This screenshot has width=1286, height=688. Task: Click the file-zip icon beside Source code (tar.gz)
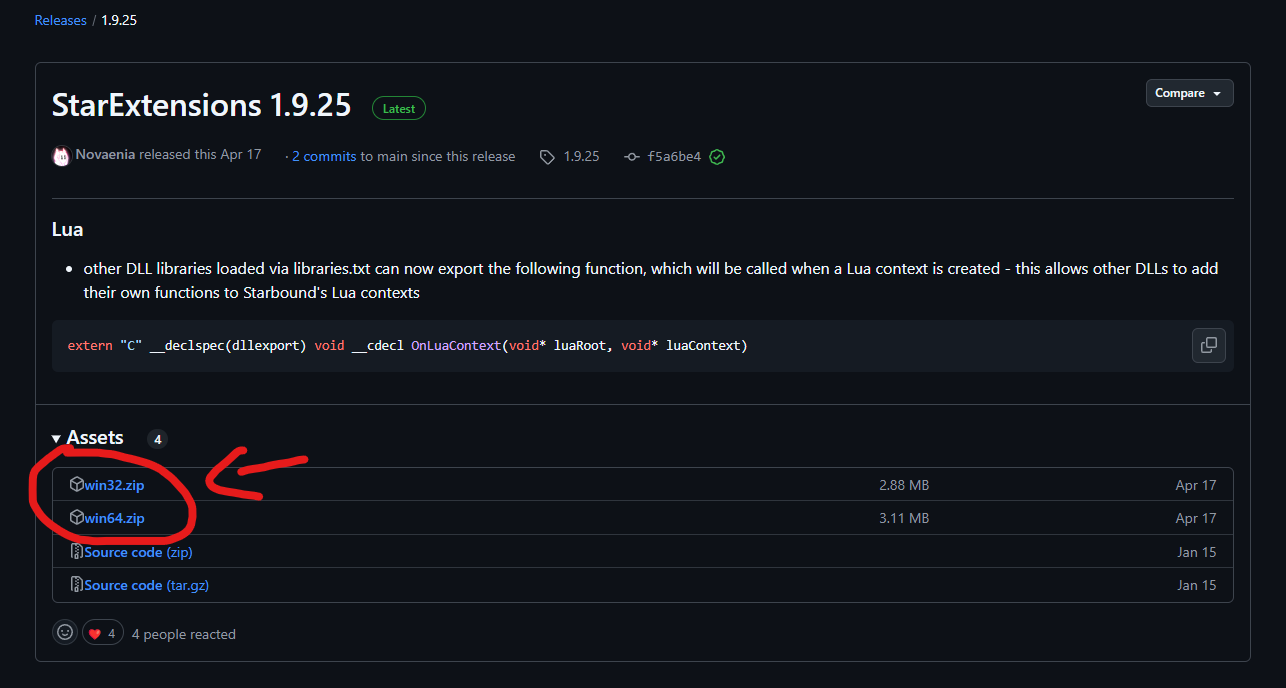(x=76, y=585)
